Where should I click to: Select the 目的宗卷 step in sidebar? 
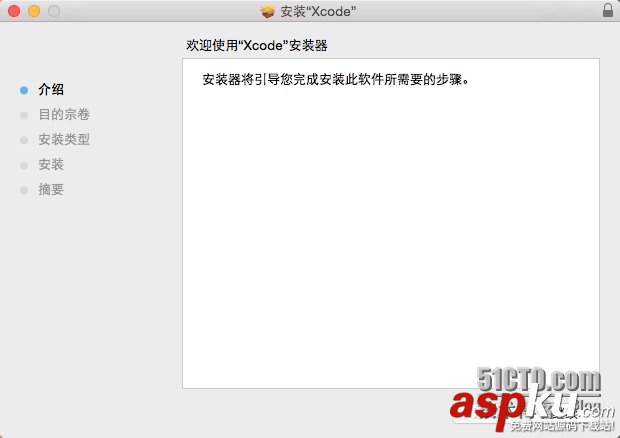point(64,115)
